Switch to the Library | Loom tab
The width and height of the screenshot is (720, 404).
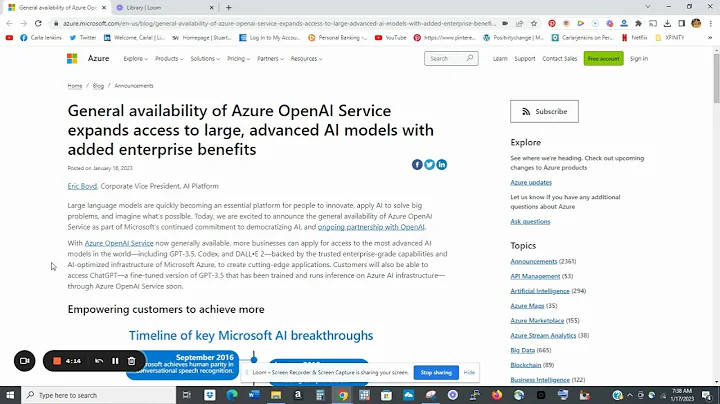[163, 7]
